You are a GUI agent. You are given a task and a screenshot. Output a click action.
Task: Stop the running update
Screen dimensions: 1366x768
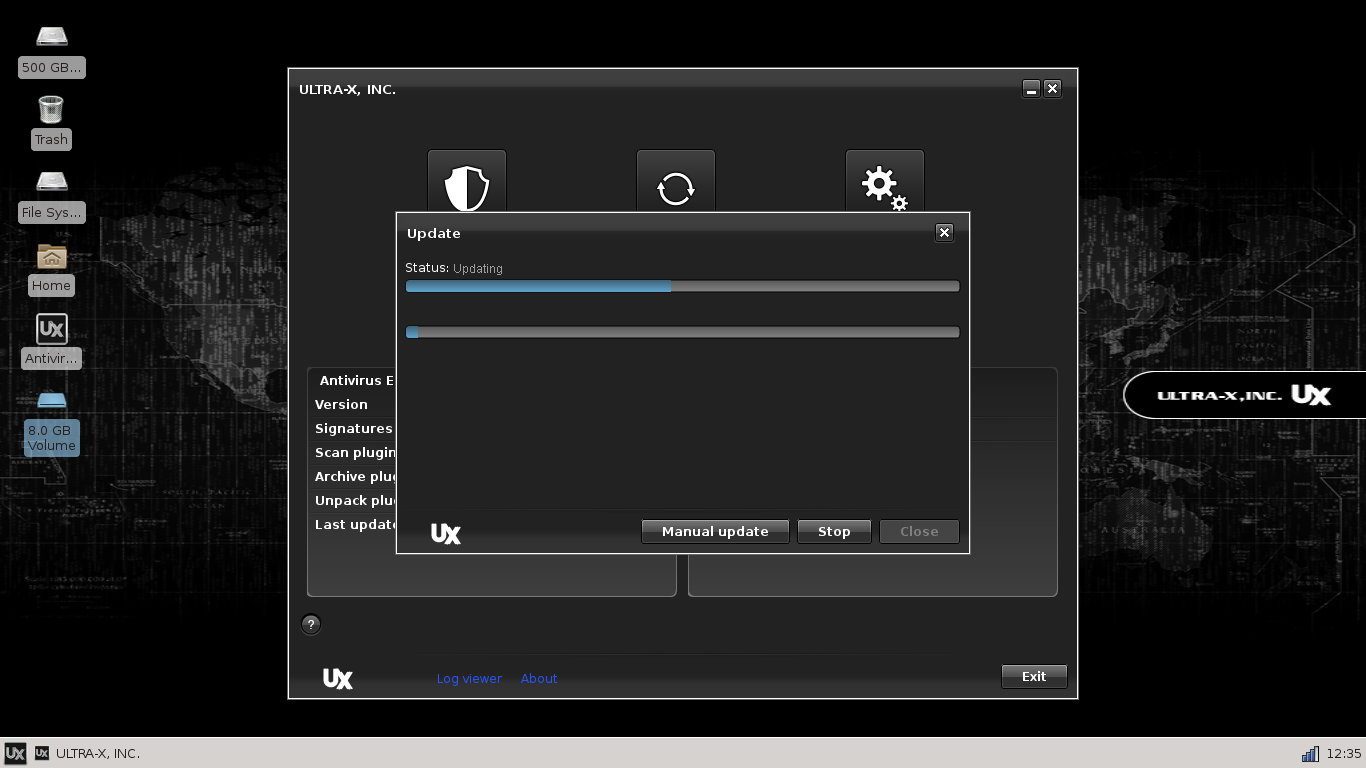(x=833, y=532)
